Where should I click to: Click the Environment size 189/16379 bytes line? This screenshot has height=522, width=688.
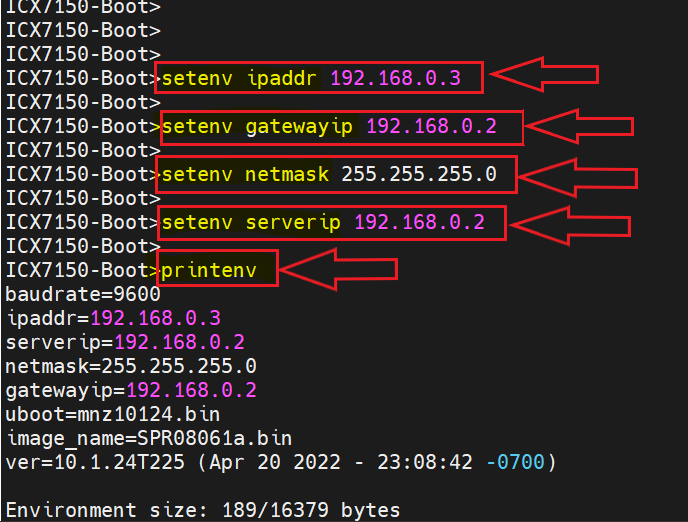tap(203, 510)
